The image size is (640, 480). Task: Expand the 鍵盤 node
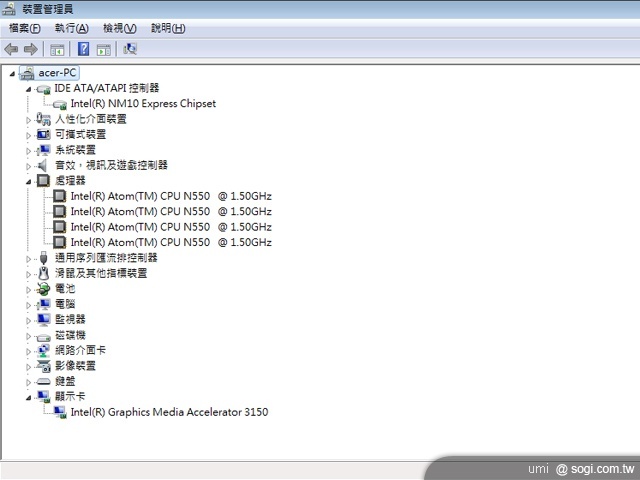pyautogui.click(x=28, y=382)
